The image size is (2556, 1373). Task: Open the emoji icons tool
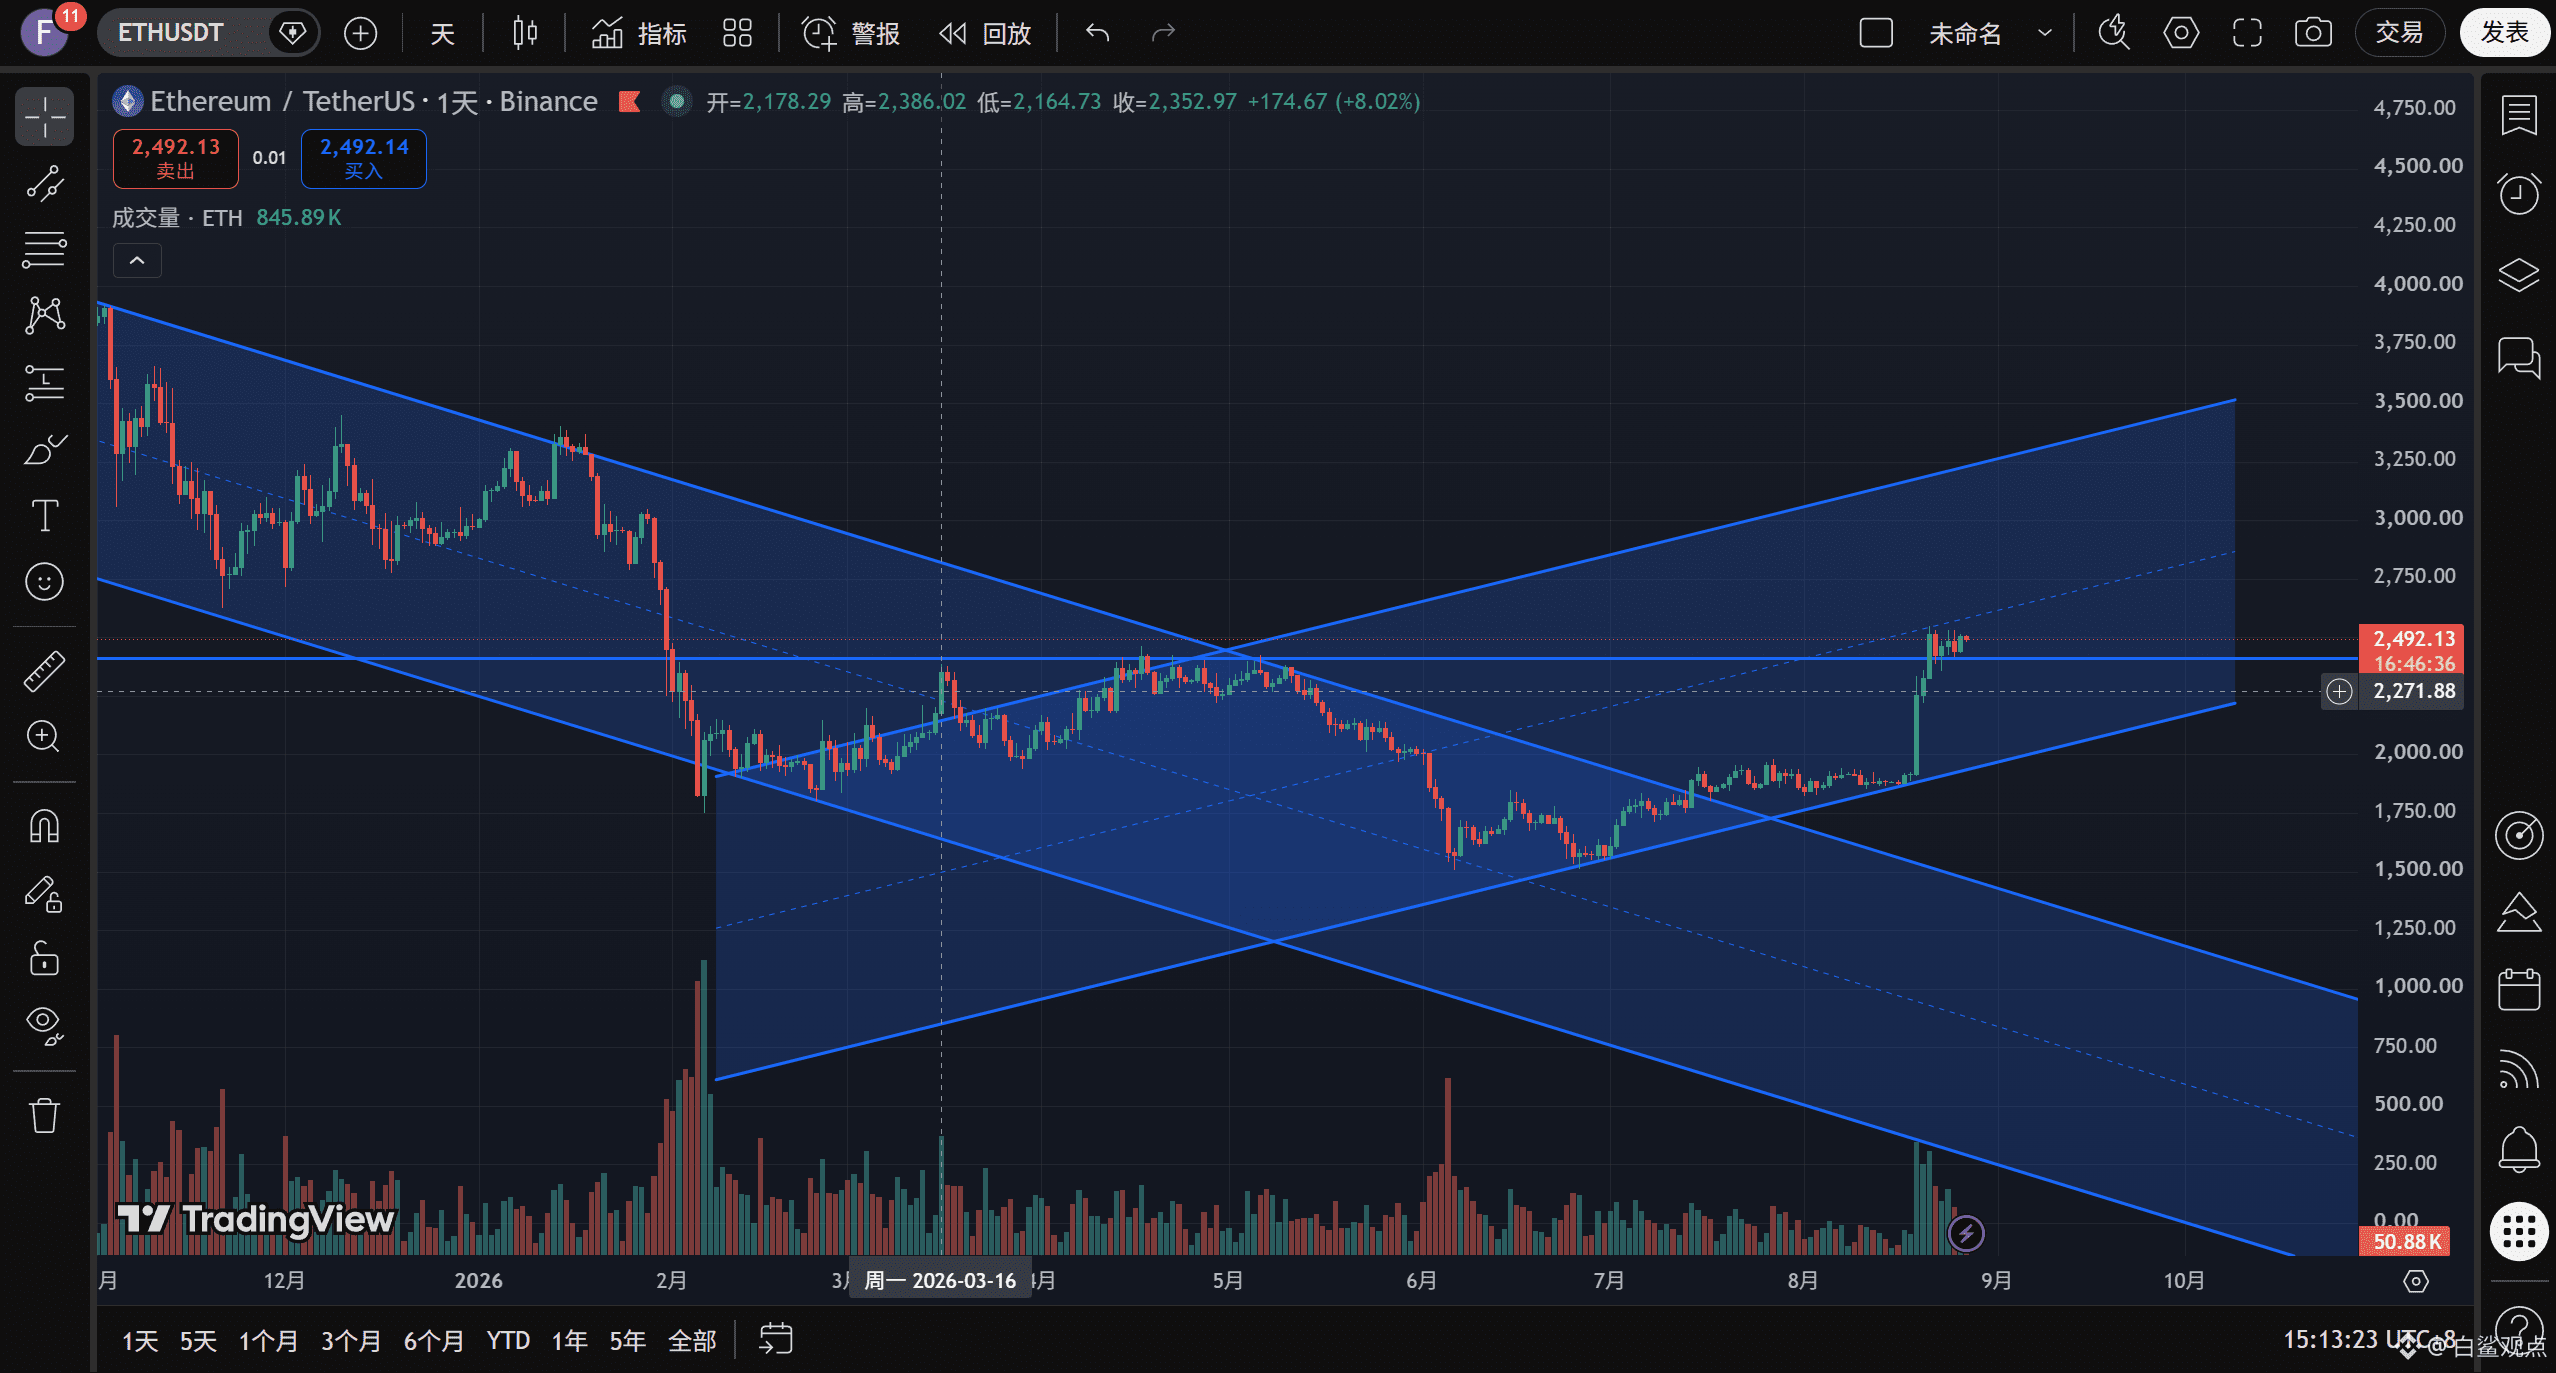coord(44,582)
